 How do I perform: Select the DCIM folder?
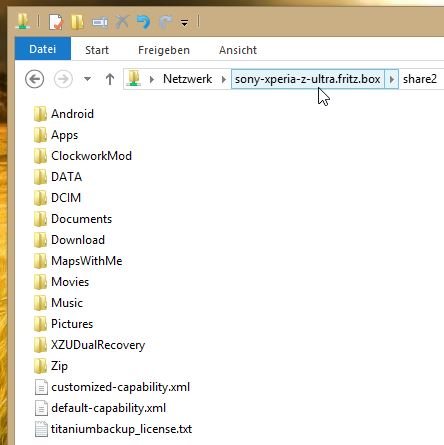point(57,198)
